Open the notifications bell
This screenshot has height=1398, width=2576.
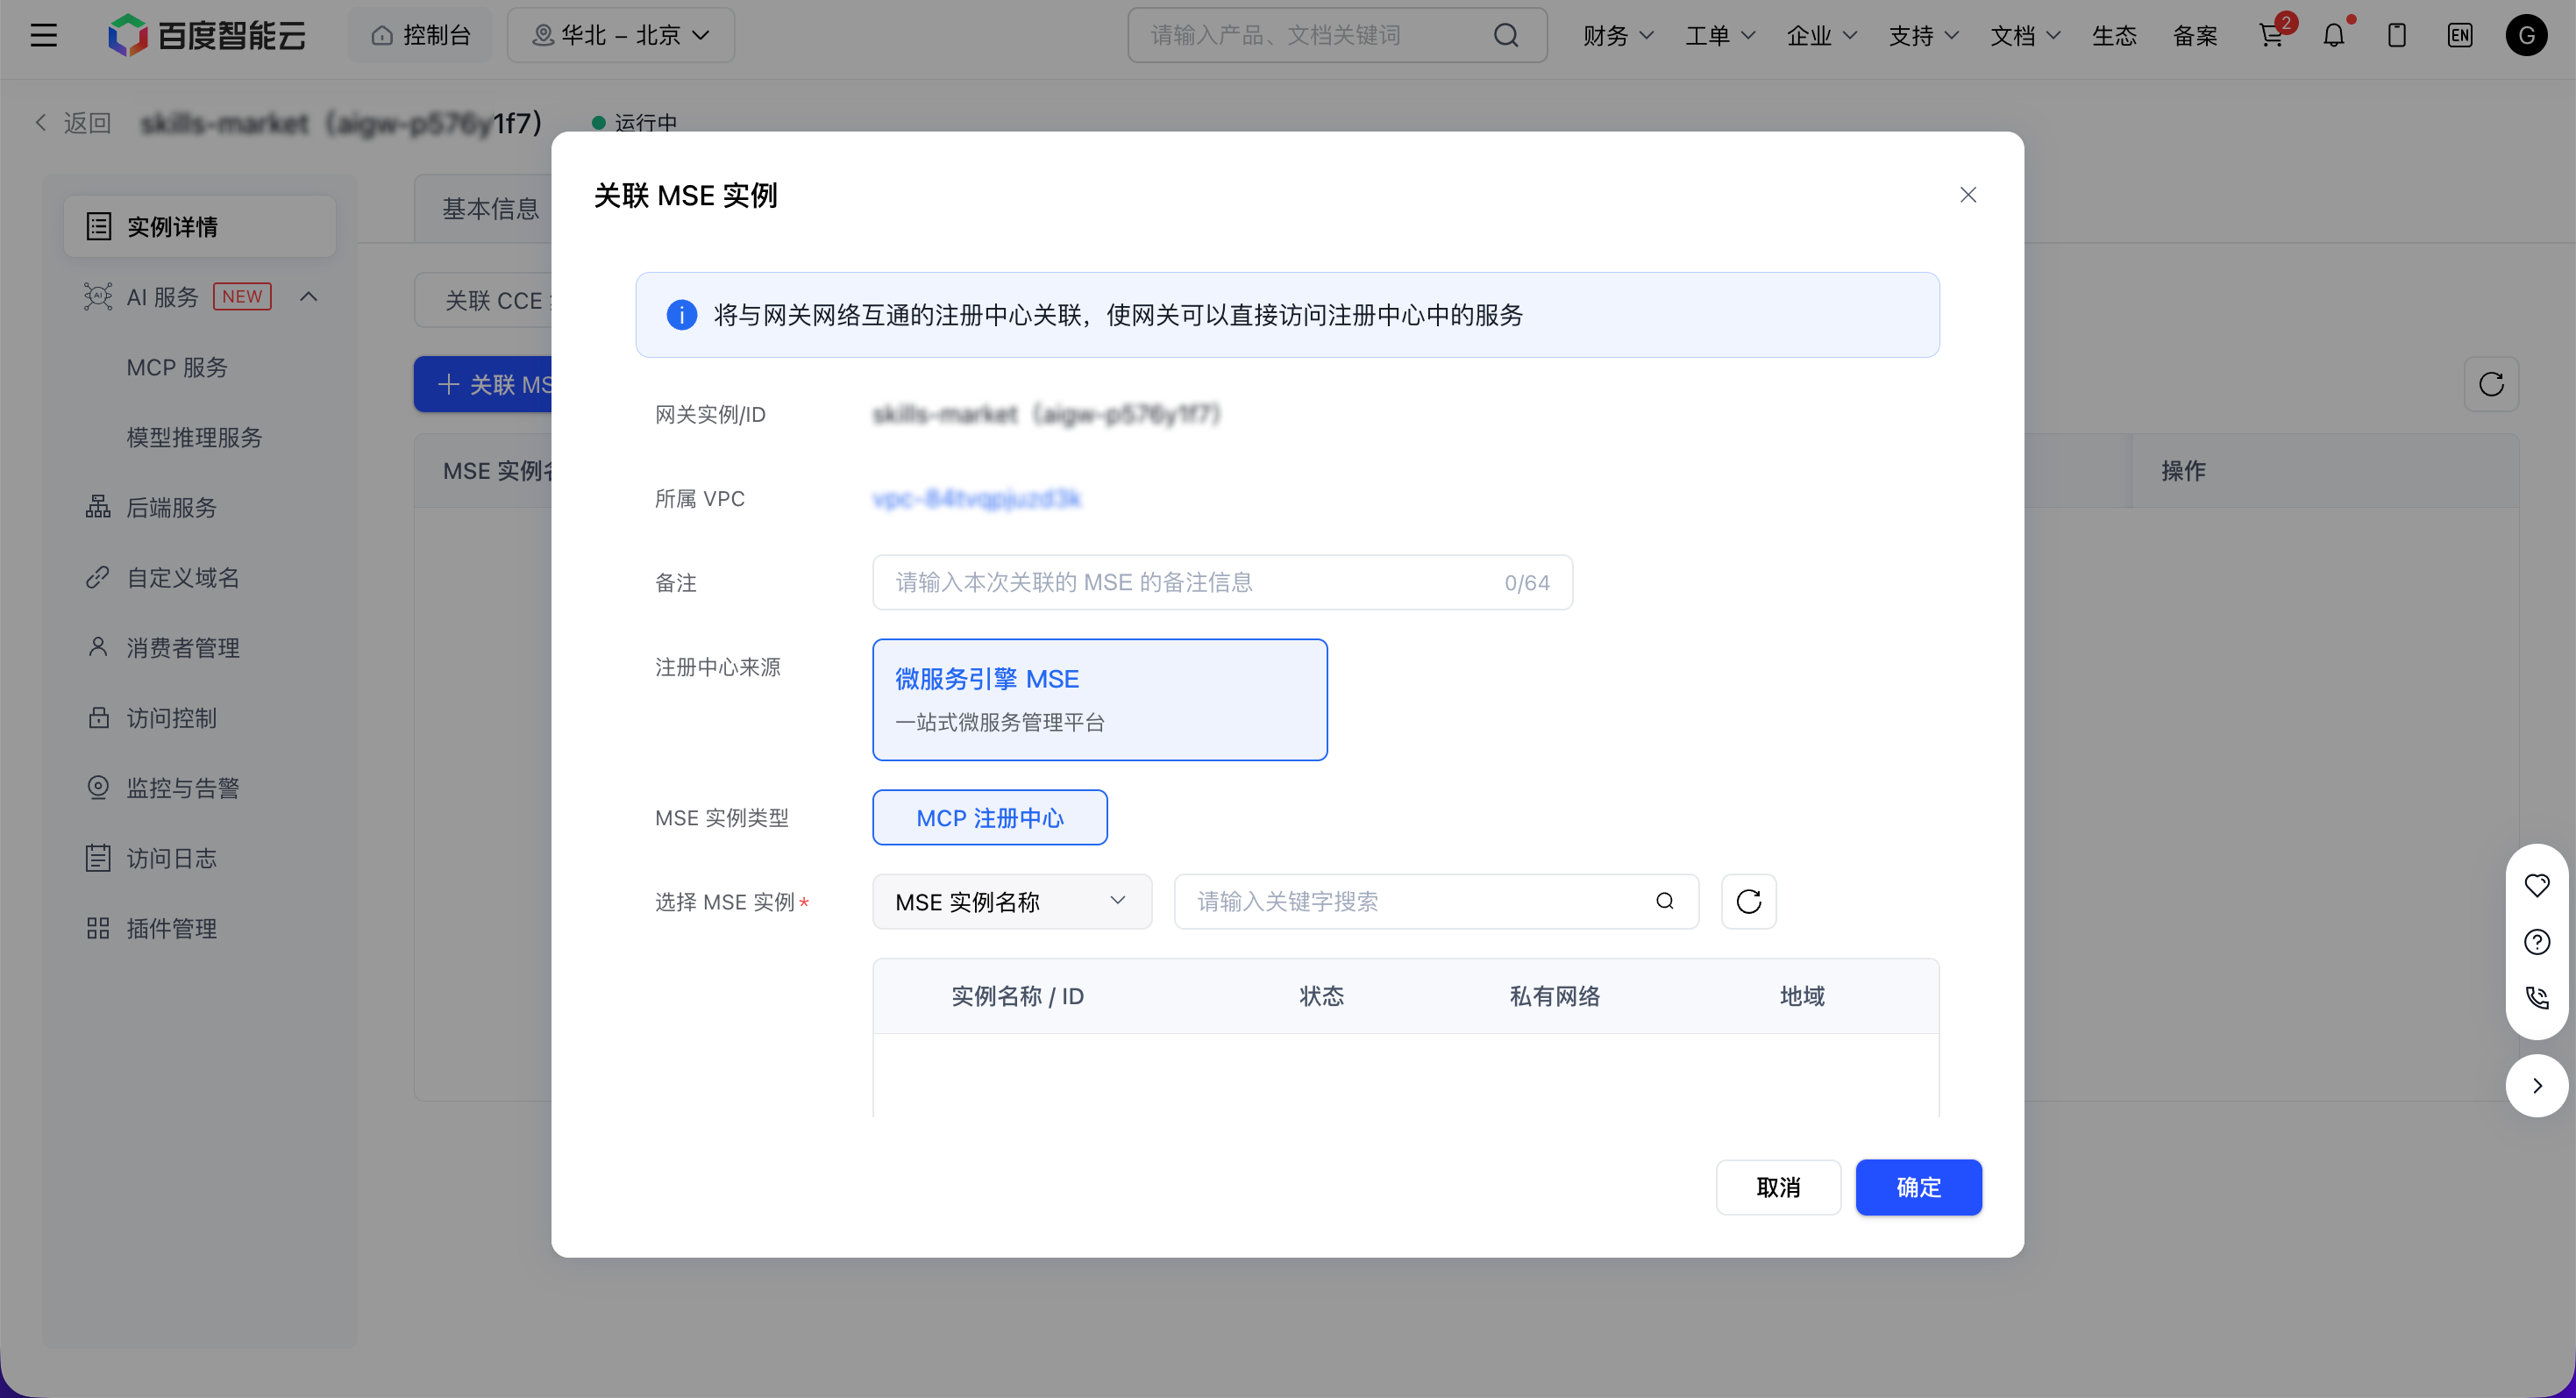(x=2334, y=36)
